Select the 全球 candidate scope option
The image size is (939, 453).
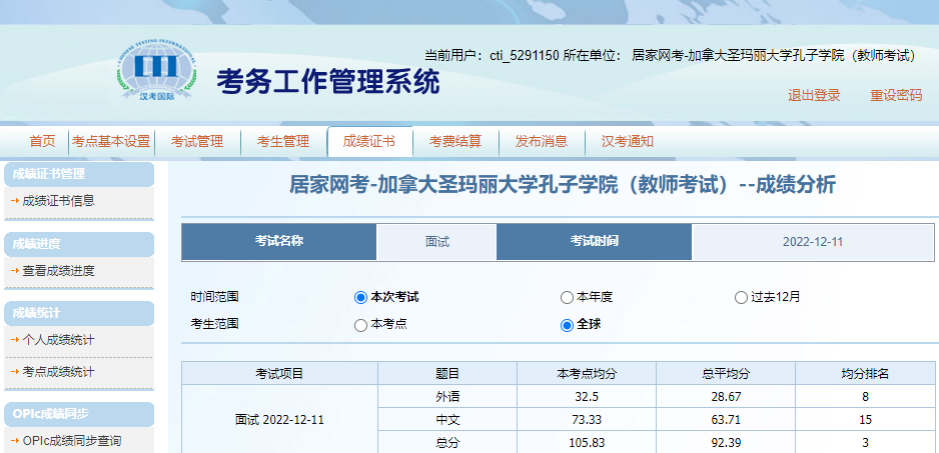[x=567, y=324]
